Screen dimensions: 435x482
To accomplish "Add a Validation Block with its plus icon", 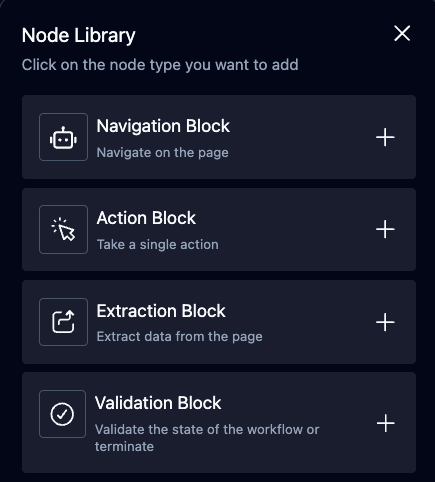I will click(x=386, y=423).
